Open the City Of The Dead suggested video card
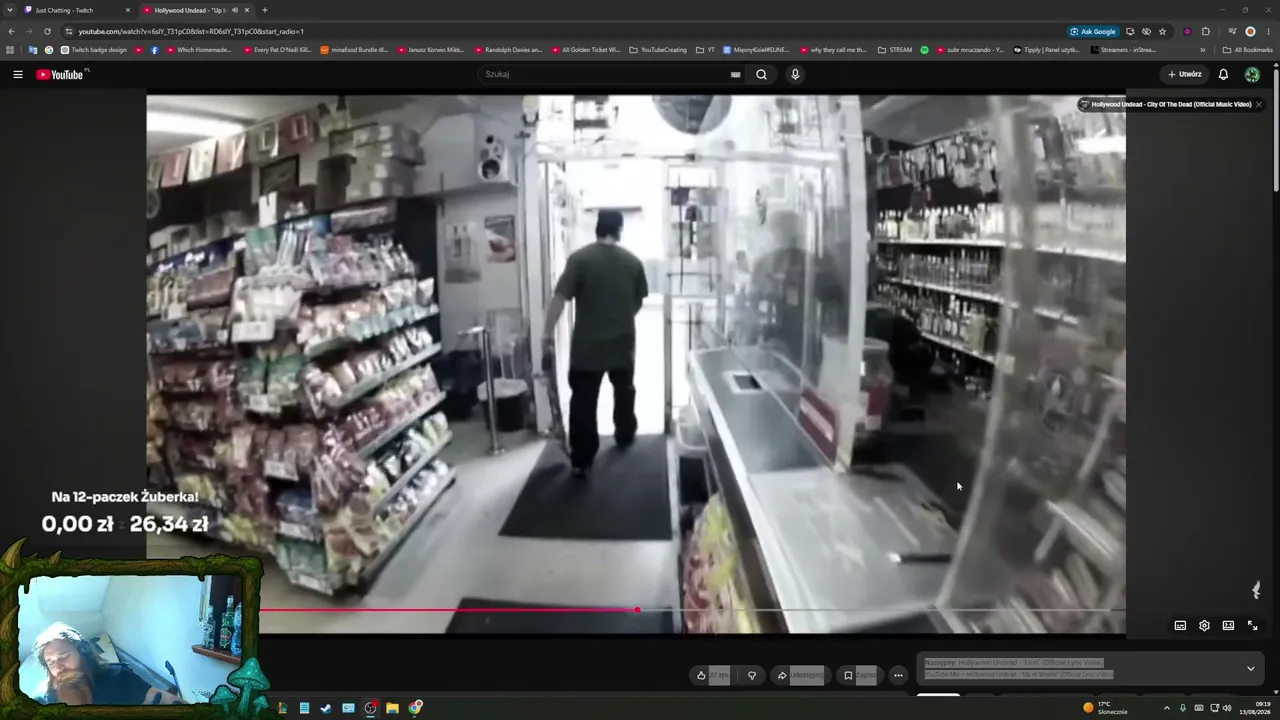The width and height of the screenshot is (1280, 720). tap(1165, 104)
